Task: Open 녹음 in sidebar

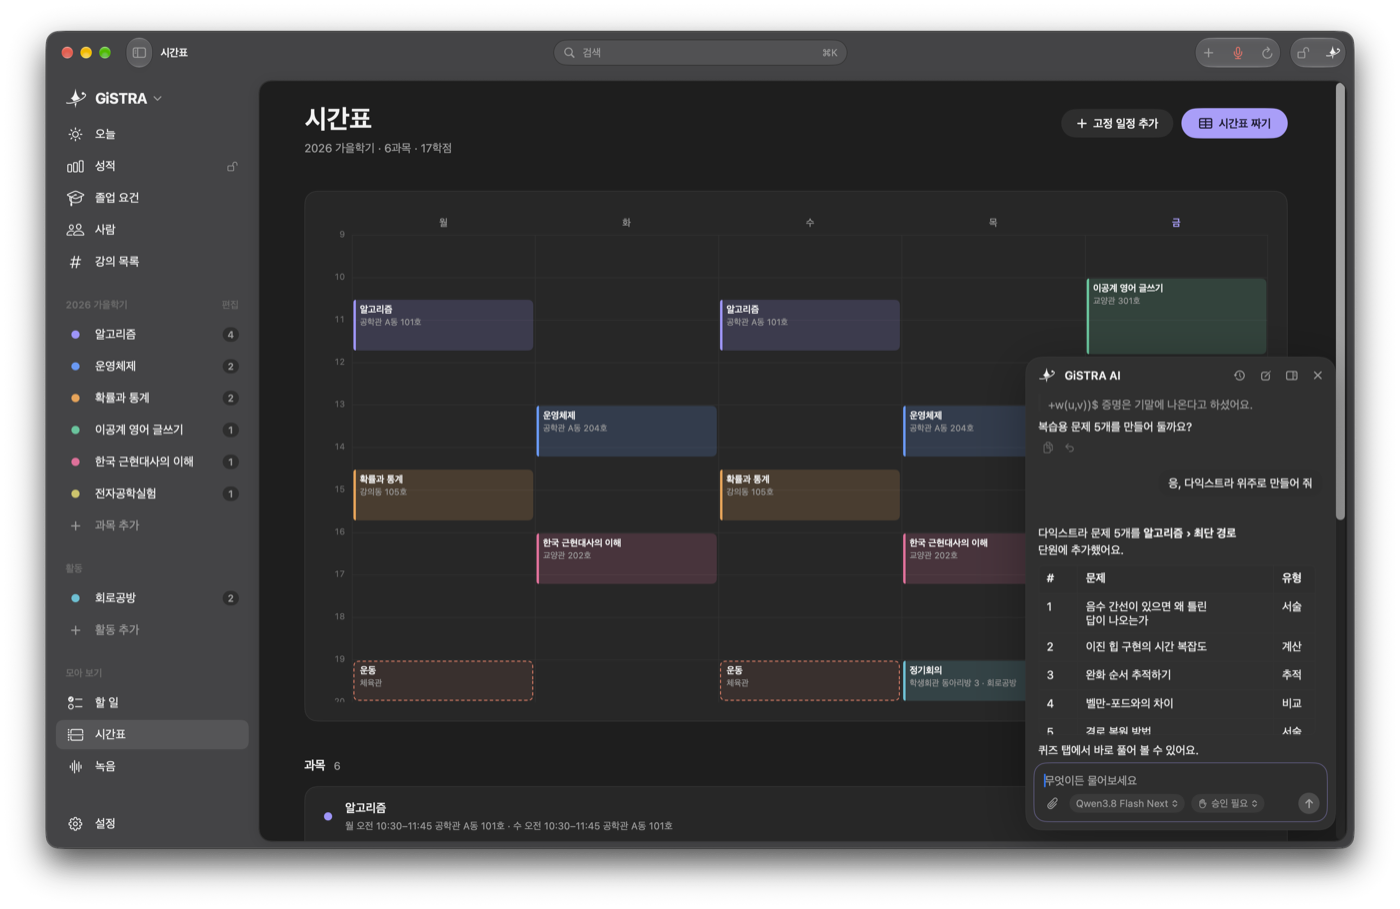Action: [x=152, y=767]
